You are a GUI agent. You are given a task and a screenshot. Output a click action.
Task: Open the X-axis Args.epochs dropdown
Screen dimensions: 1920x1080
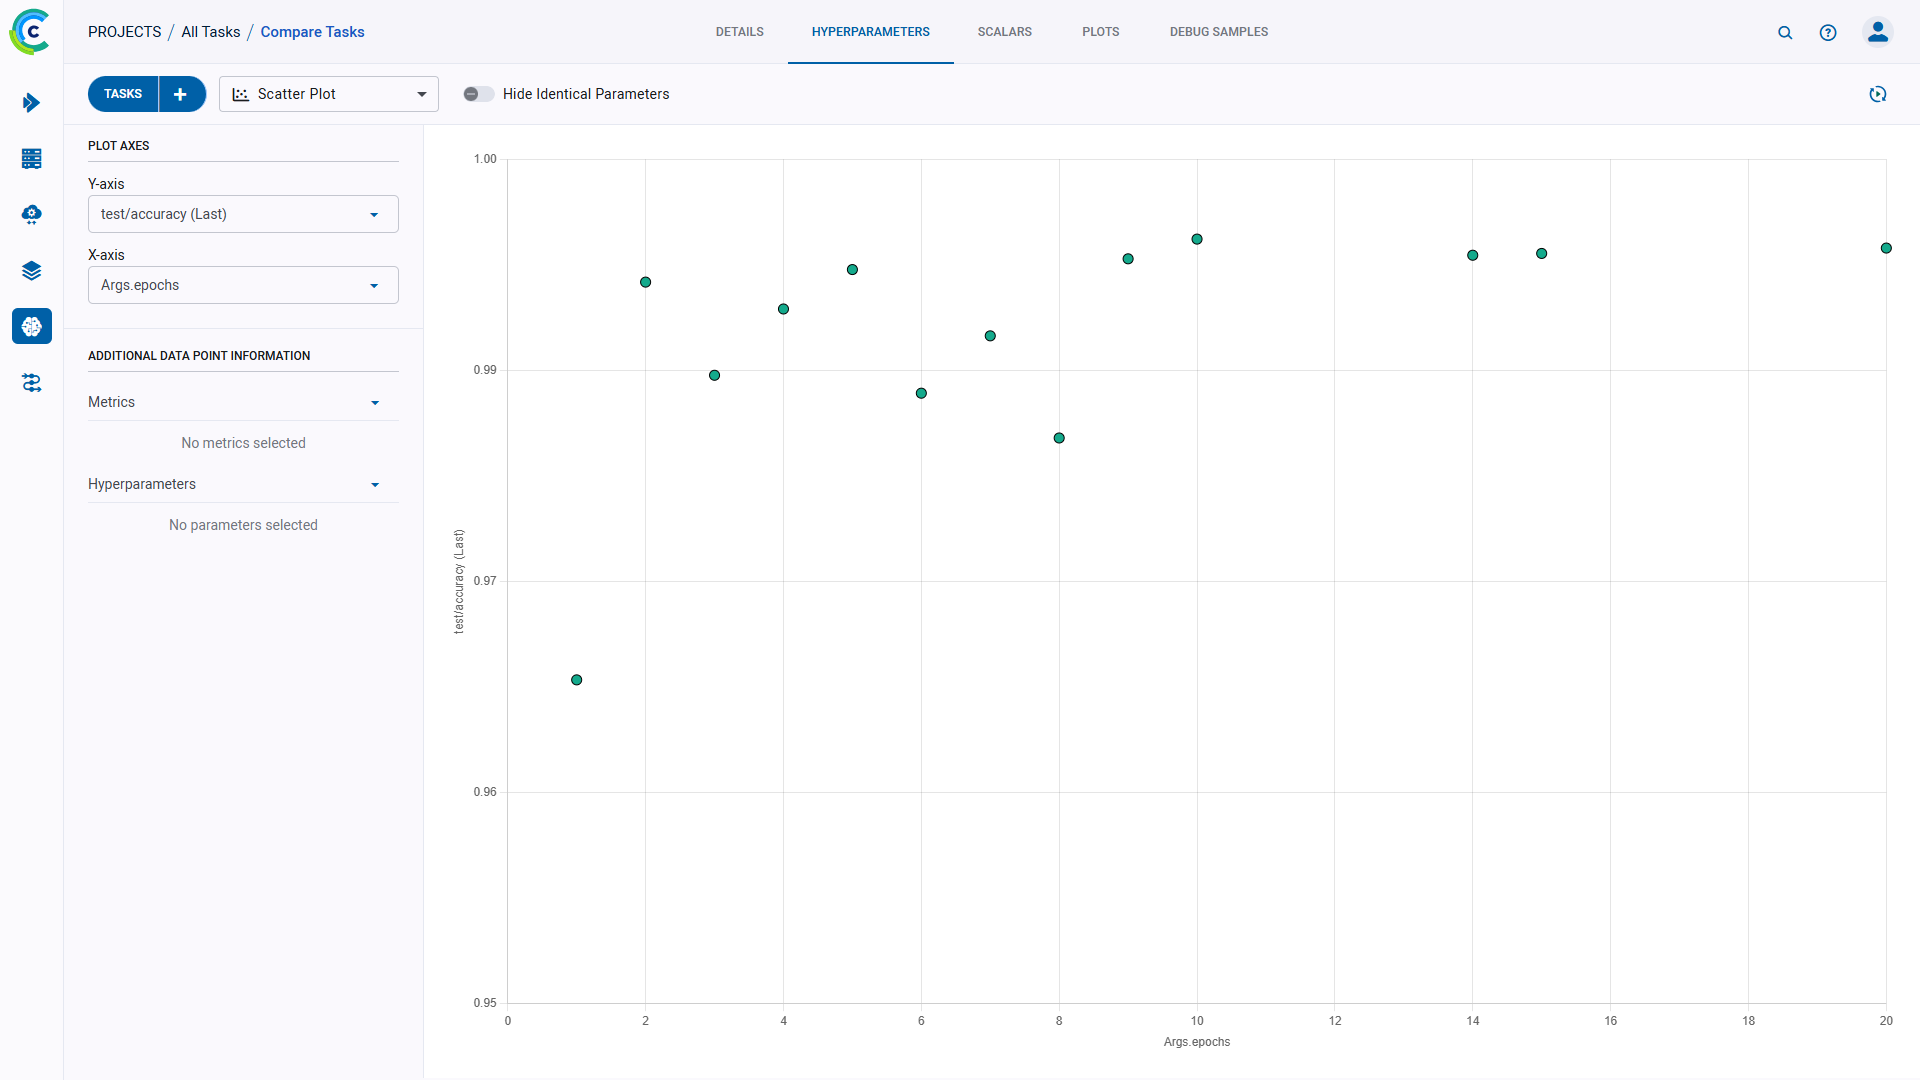242,285
